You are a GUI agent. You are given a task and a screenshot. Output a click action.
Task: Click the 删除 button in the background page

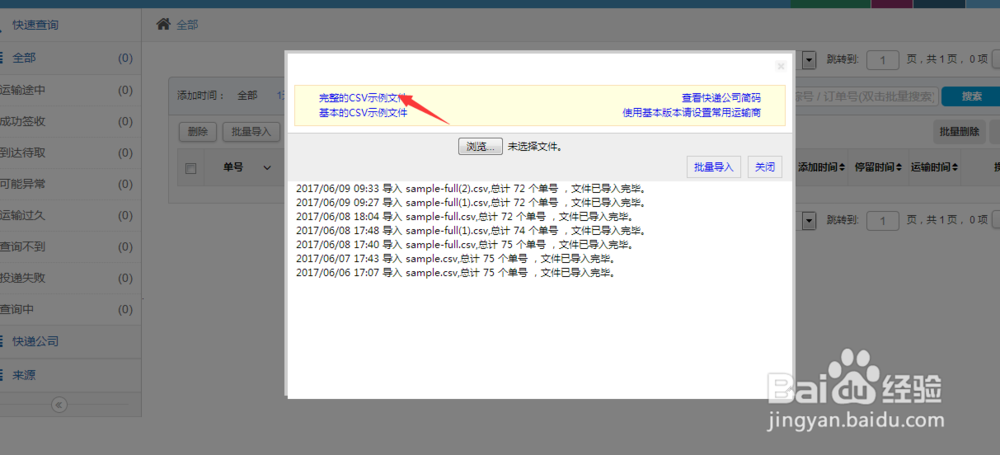(198, 132)
